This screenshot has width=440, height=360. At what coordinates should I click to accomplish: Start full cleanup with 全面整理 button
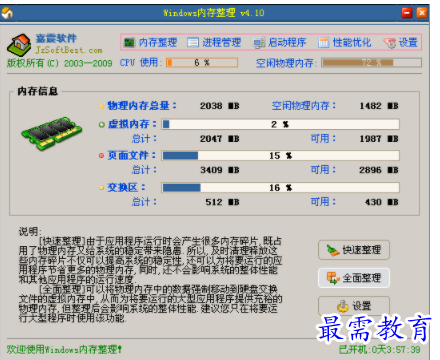pyautogui.click(x=354, y=278)
